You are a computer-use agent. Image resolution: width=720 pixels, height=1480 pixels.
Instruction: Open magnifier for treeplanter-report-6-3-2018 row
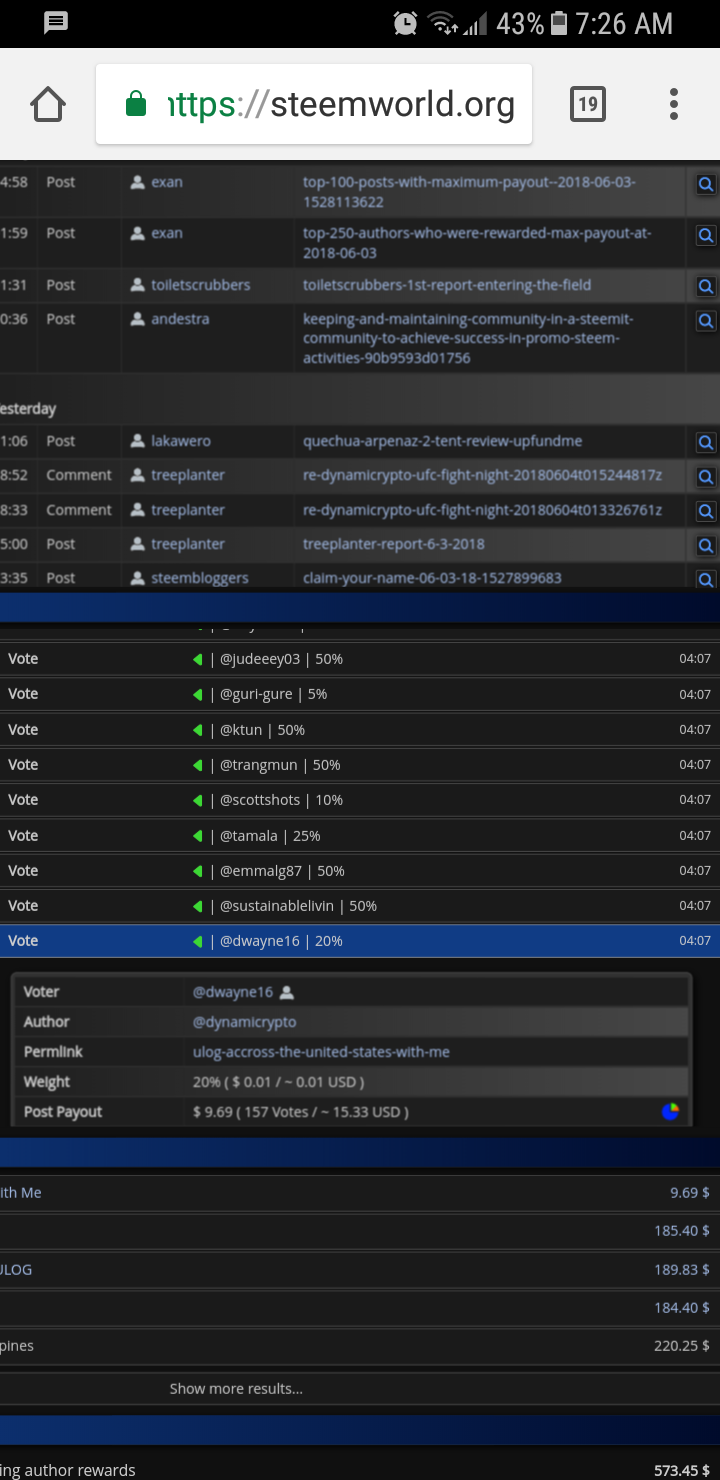click(706, 545)
